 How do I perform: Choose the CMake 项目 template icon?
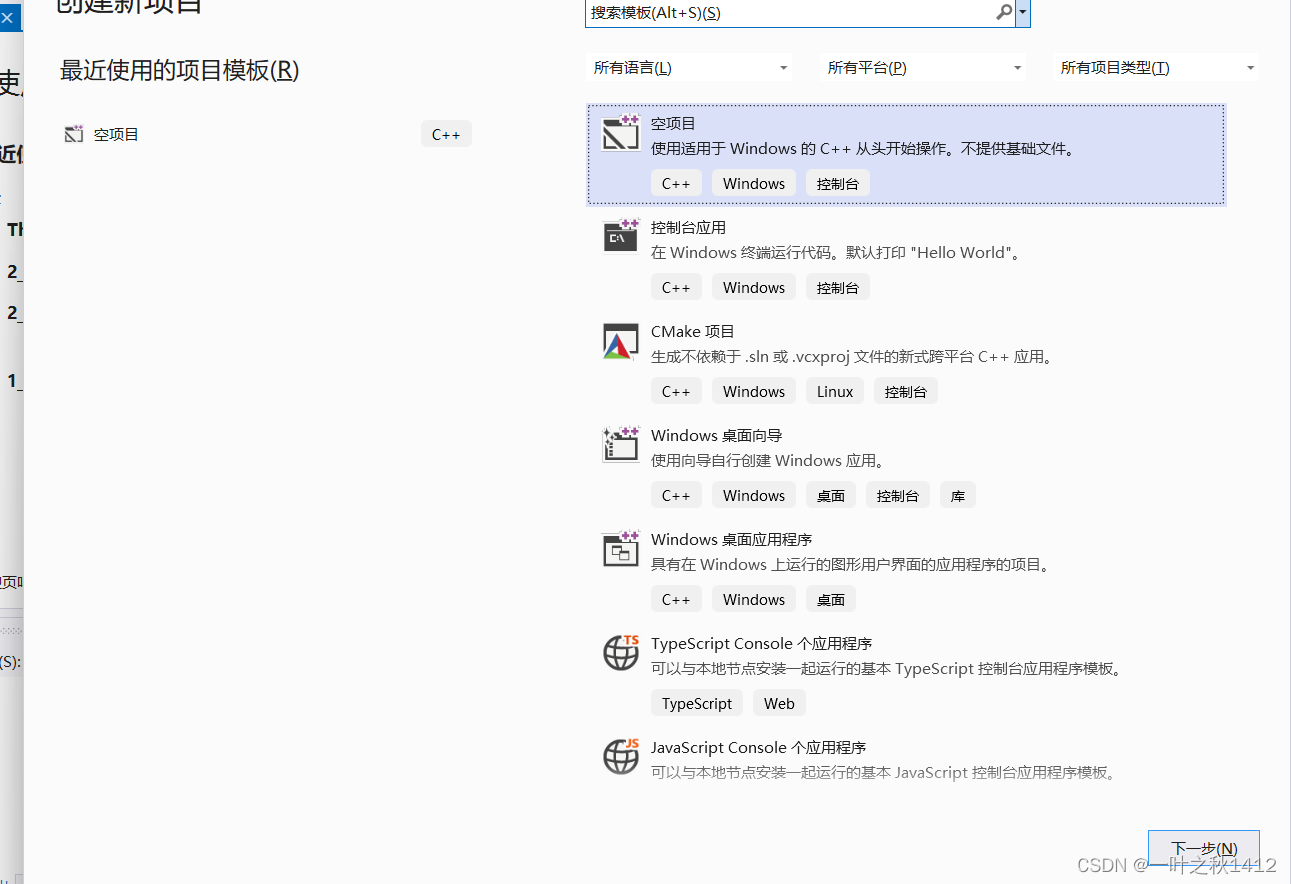pyautogui.click(x=620, y=341)
